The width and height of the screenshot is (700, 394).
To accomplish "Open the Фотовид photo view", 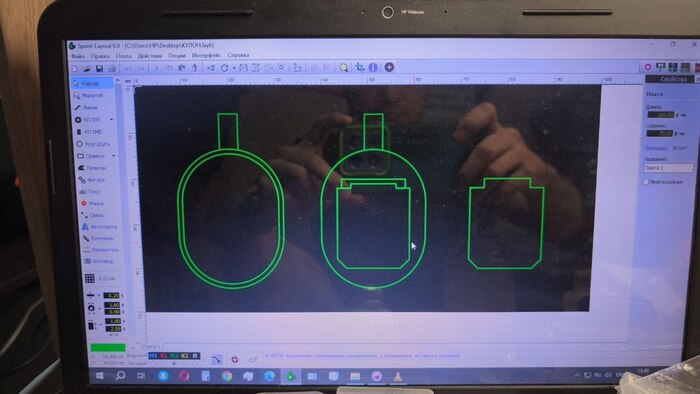I will (x=100, y=261).
